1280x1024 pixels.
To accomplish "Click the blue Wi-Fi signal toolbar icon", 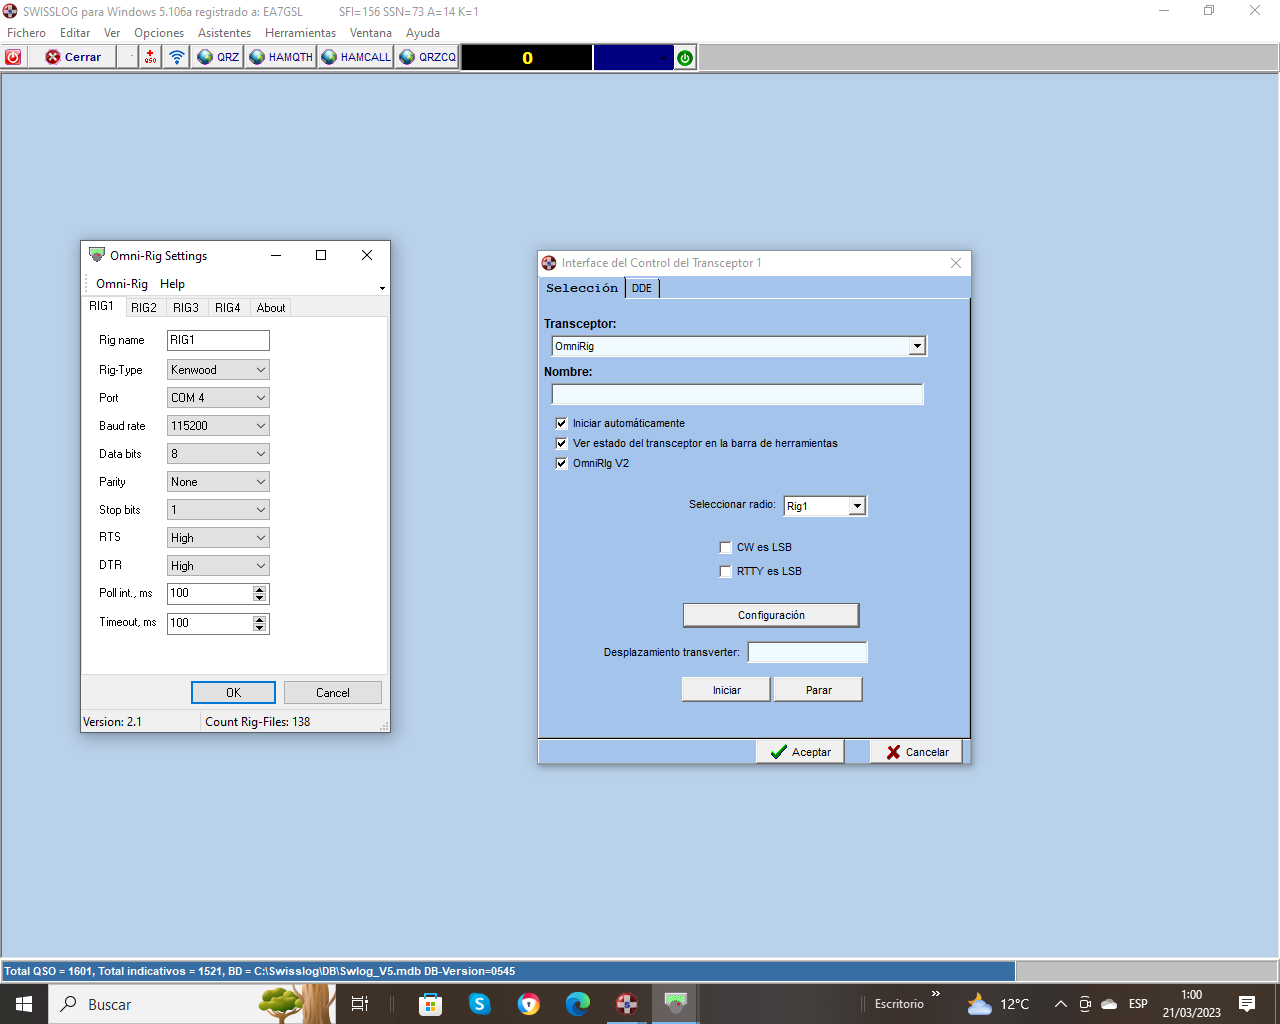I will pyautogui.click(x=177, y=57).
